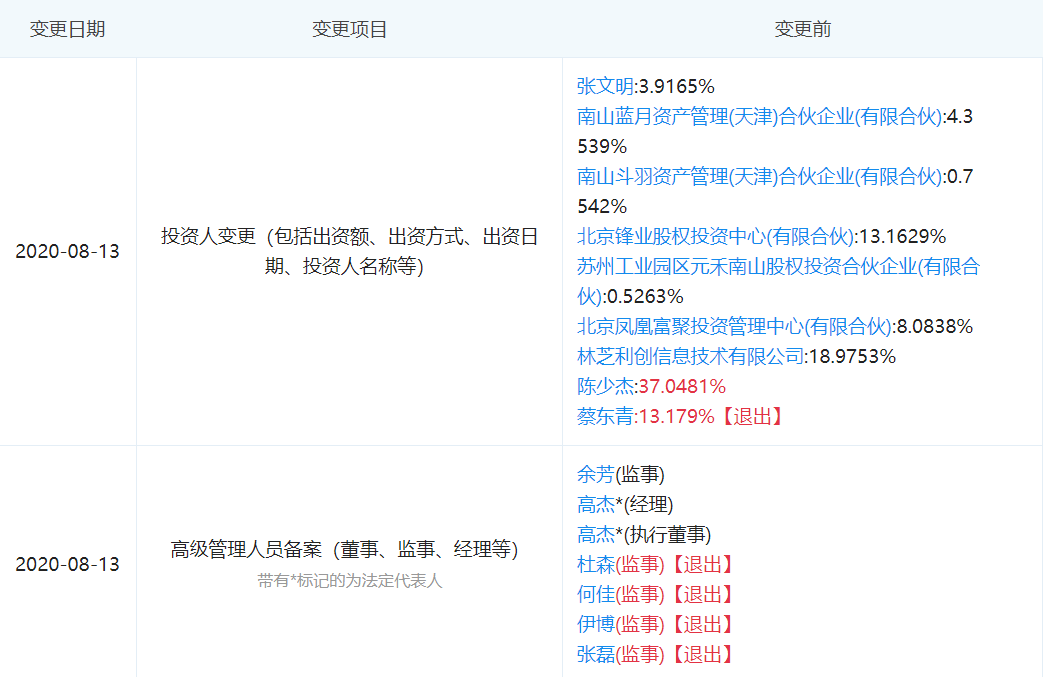
Task: Select the 变更前 column header
Action: tap(802, 29)
